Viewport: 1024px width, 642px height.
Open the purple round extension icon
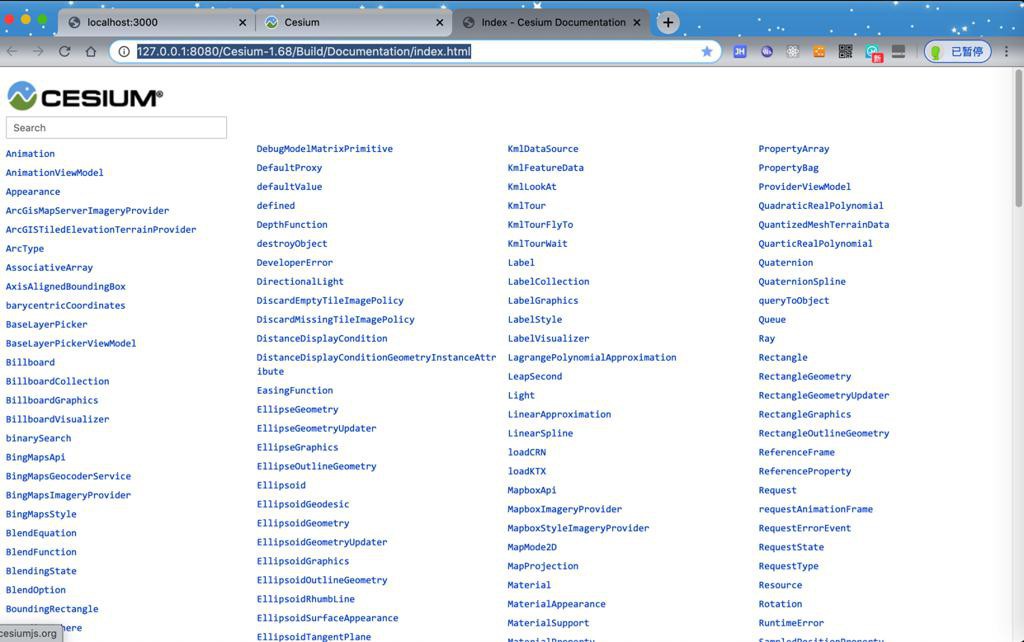click(x=767, y=52)
